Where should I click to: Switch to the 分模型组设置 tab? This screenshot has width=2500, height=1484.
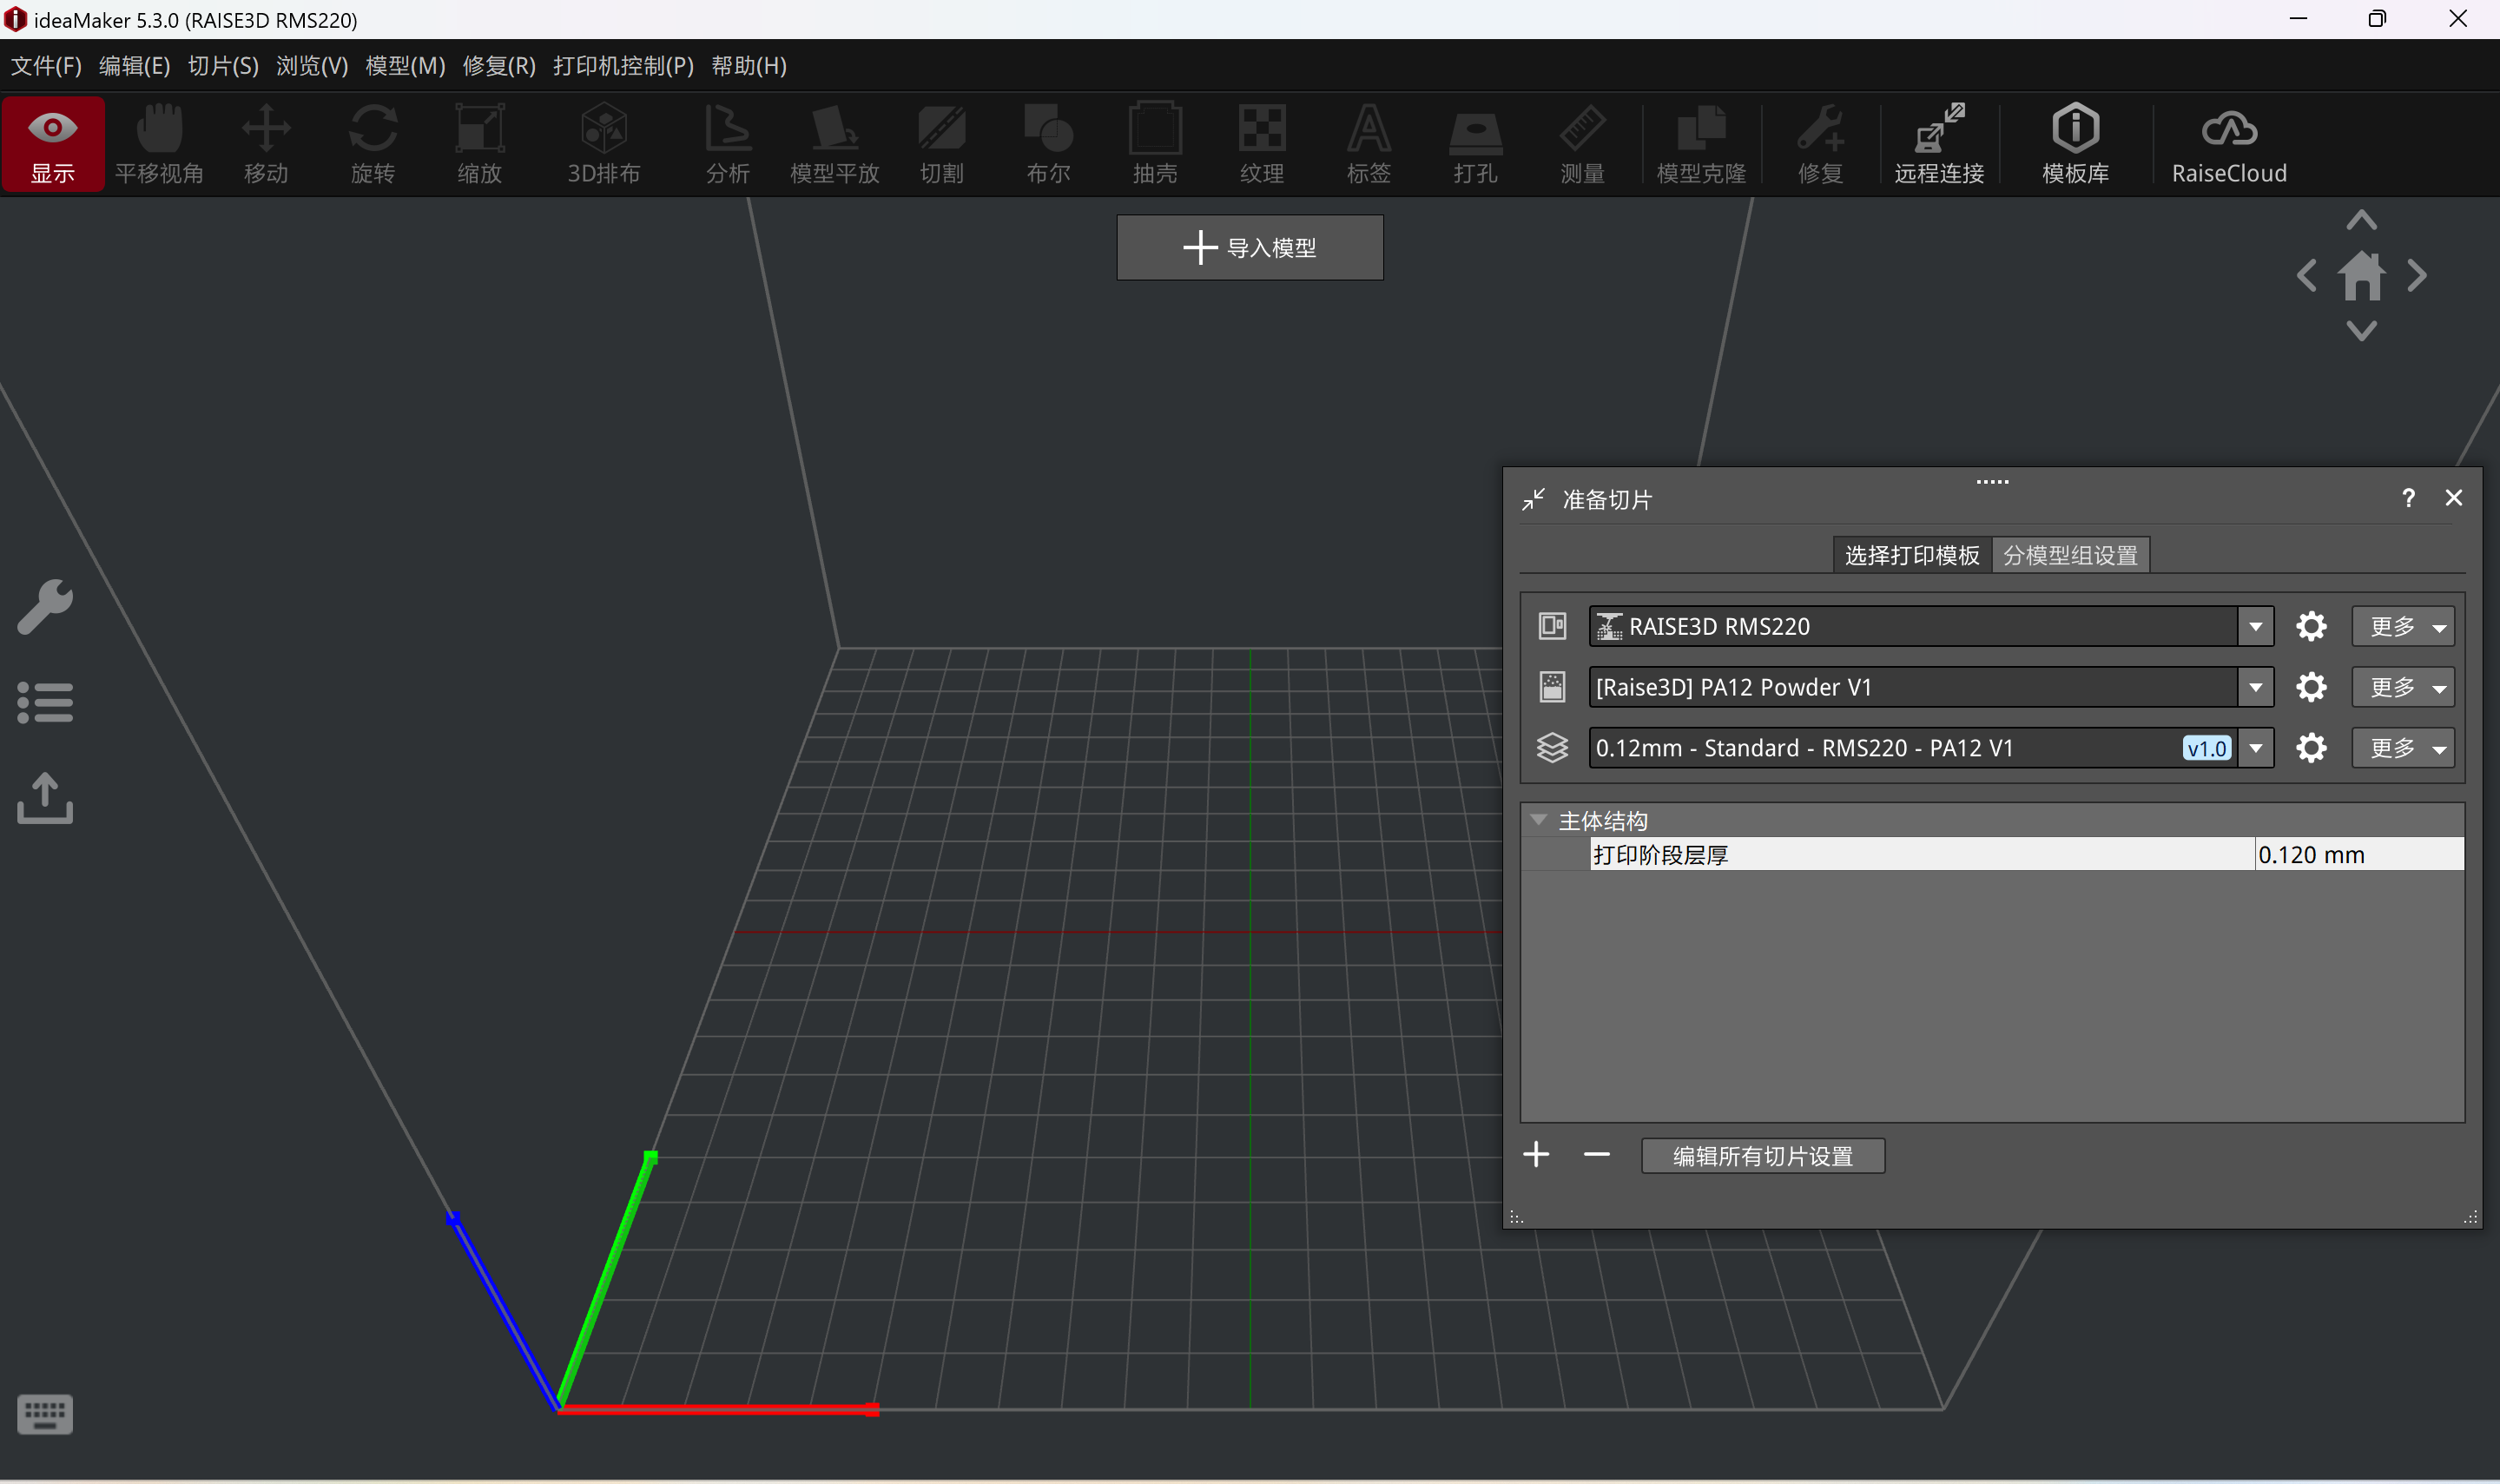click(x=2070, y=555)
